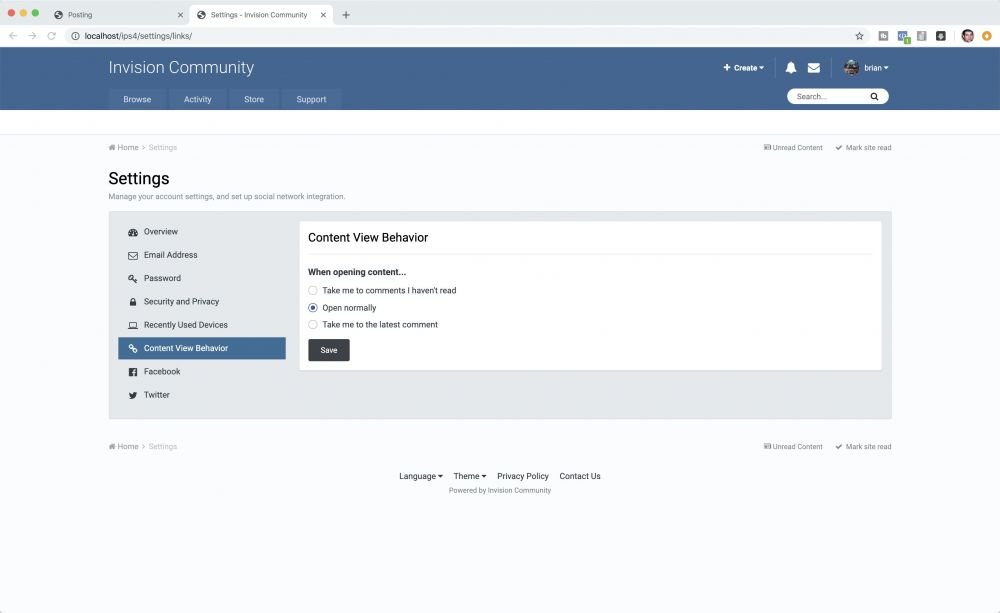This screenshot has height=613, width=1000.
Task: Click bottom breadcrumb Home link
Action: [x=124, y=447]
